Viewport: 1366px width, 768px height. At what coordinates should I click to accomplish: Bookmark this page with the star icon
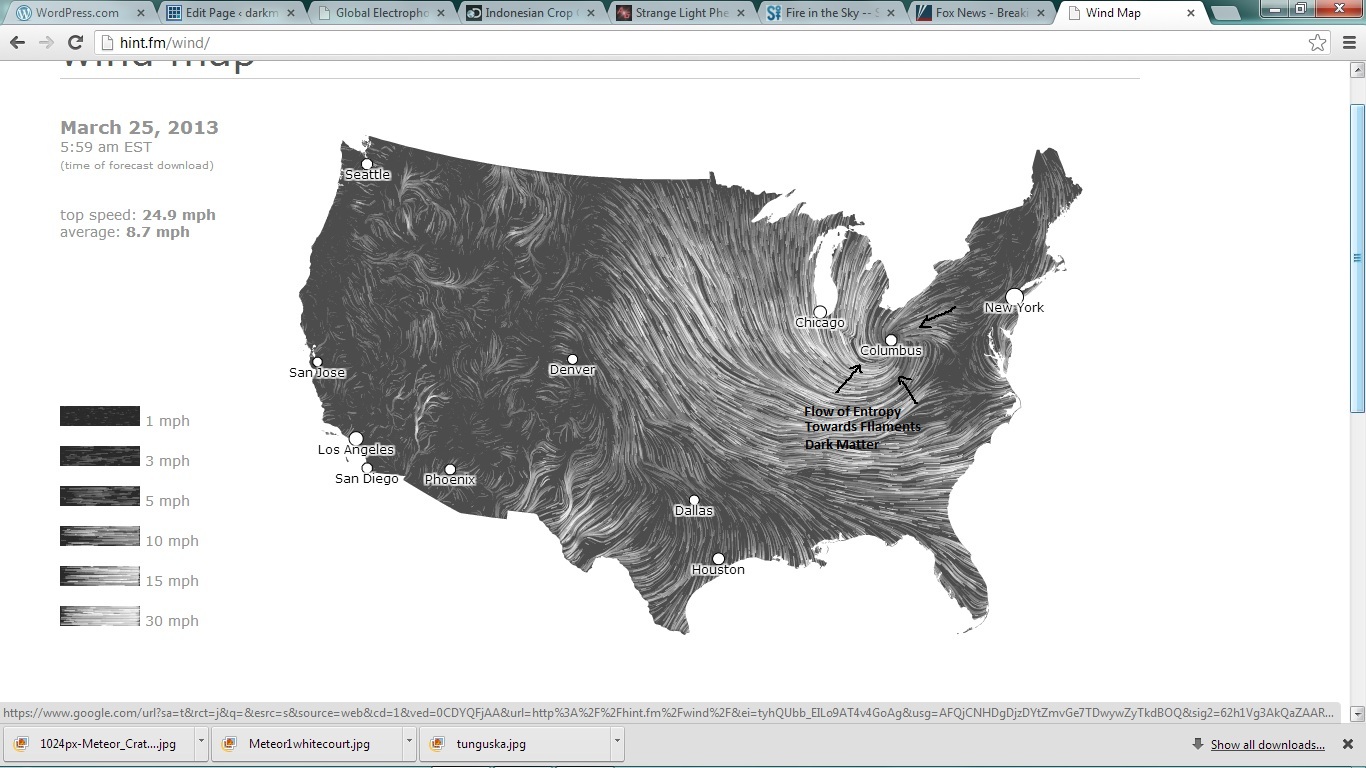pyautogui.click(x=1317, y=43)
